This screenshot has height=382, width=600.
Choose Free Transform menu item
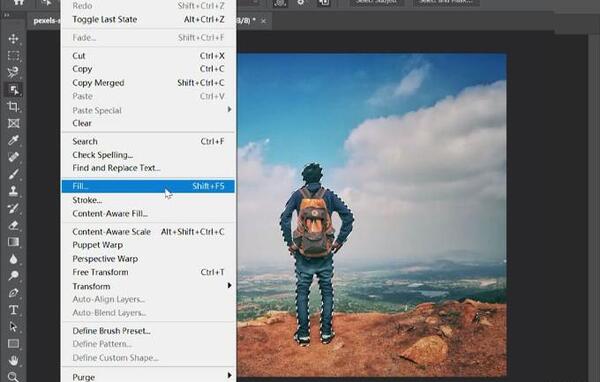point(148,272)
